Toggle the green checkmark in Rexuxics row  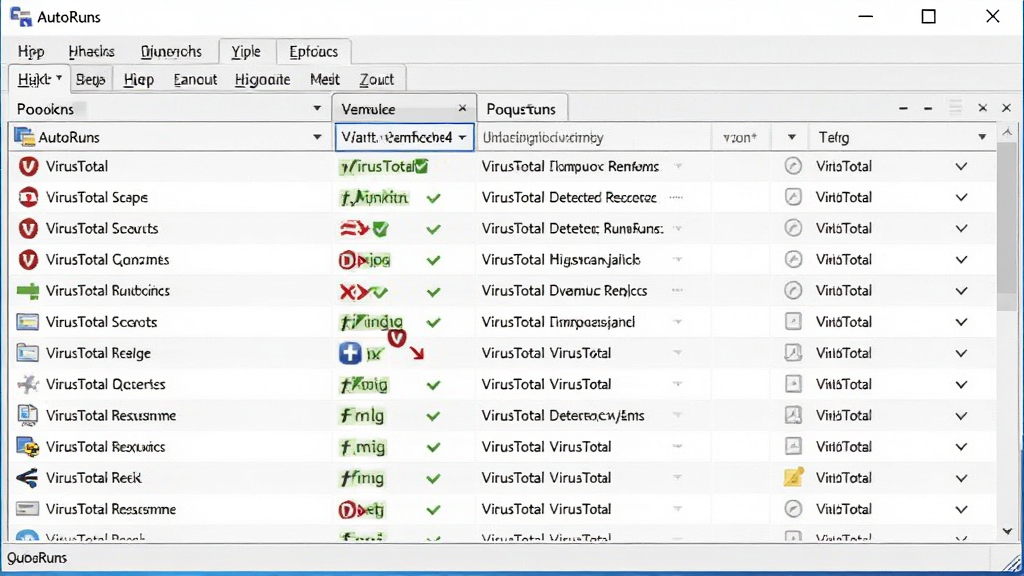(x=434, y=447)
